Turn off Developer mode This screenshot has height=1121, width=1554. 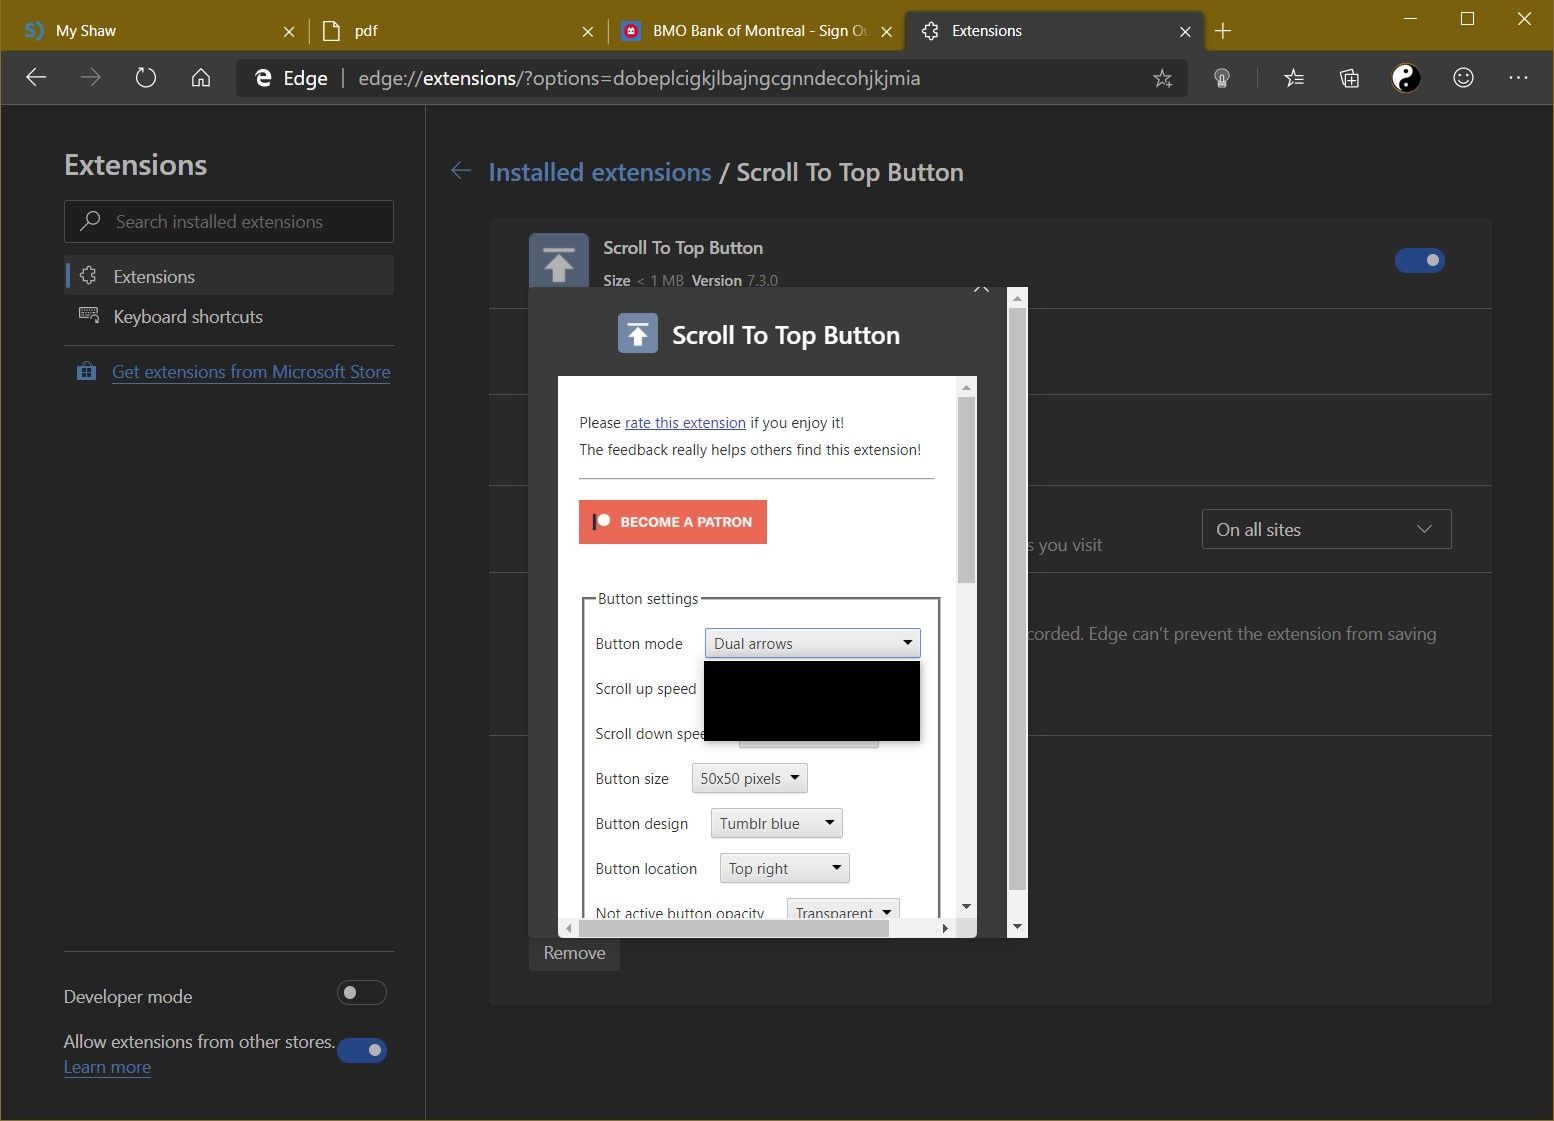click(362, 992)
